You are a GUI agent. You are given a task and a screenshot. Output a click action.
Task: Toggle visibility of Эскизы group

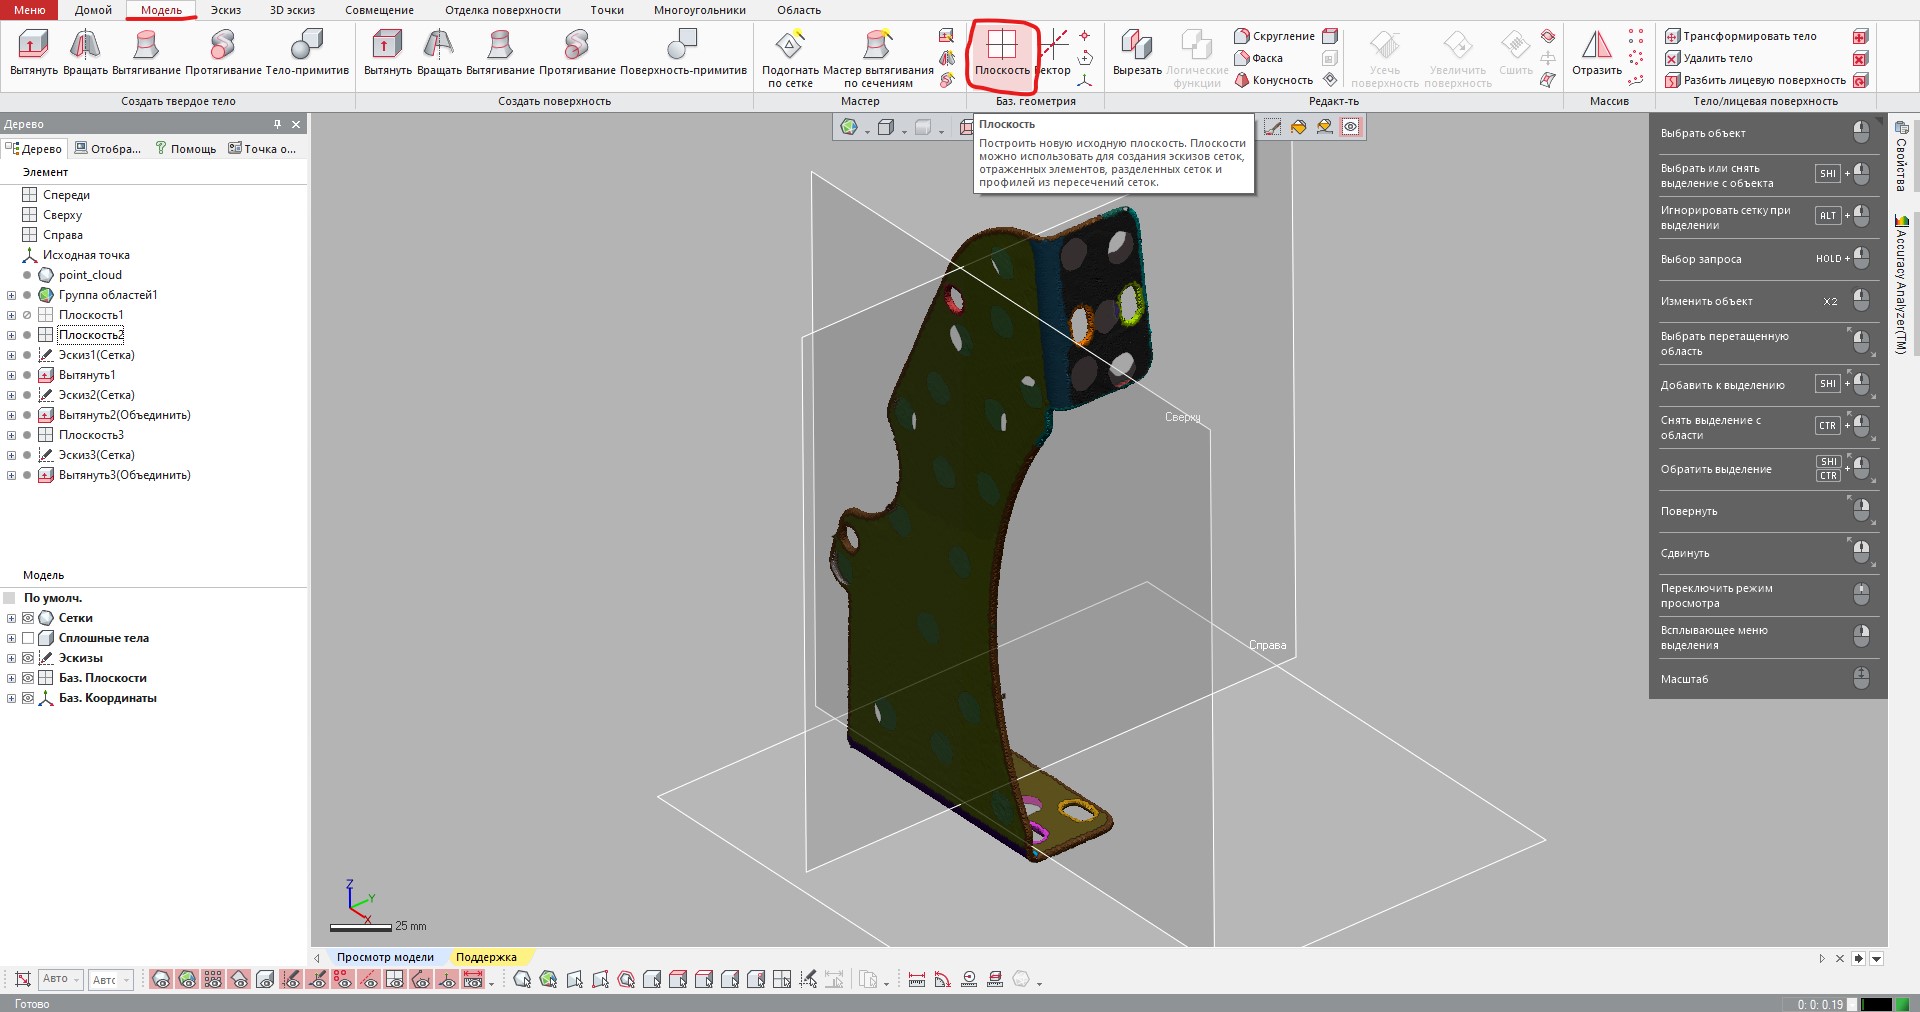point(28,658)
